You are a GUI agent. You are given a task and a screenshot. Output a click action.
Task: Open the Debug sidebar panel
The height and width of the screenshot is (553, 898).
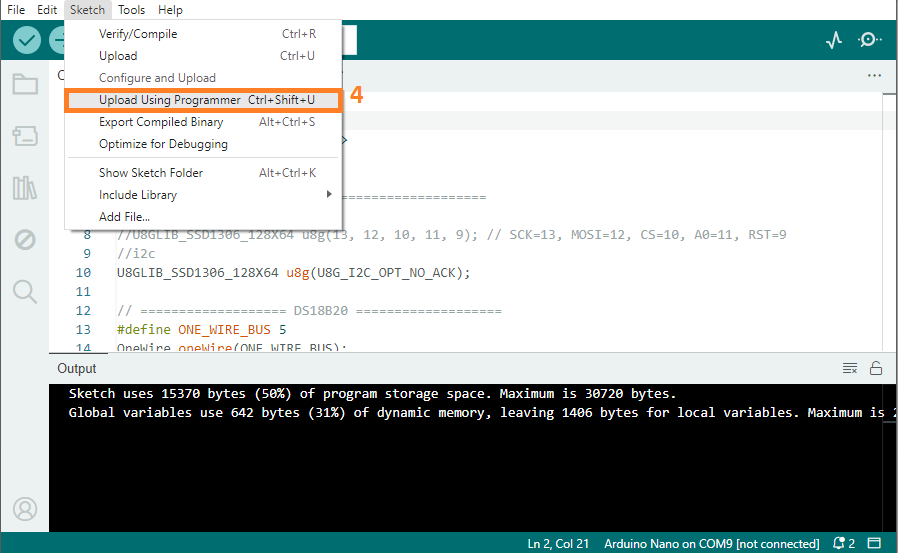point(25,240)
